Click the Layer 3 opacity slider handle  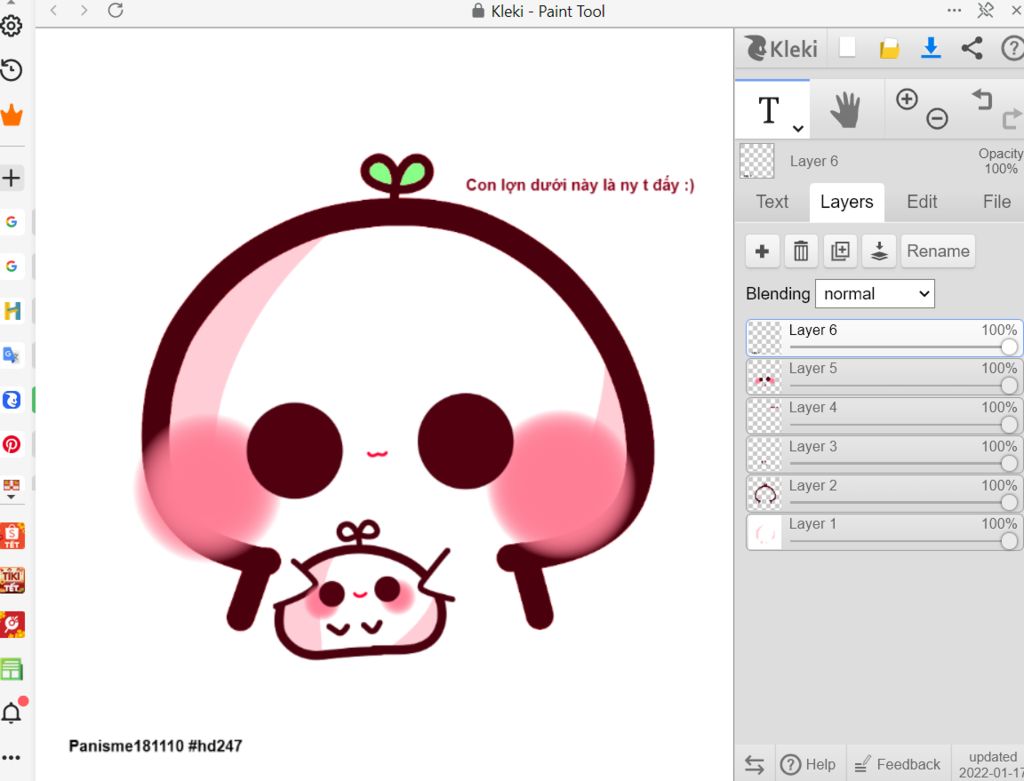(x=1009, y=463)
